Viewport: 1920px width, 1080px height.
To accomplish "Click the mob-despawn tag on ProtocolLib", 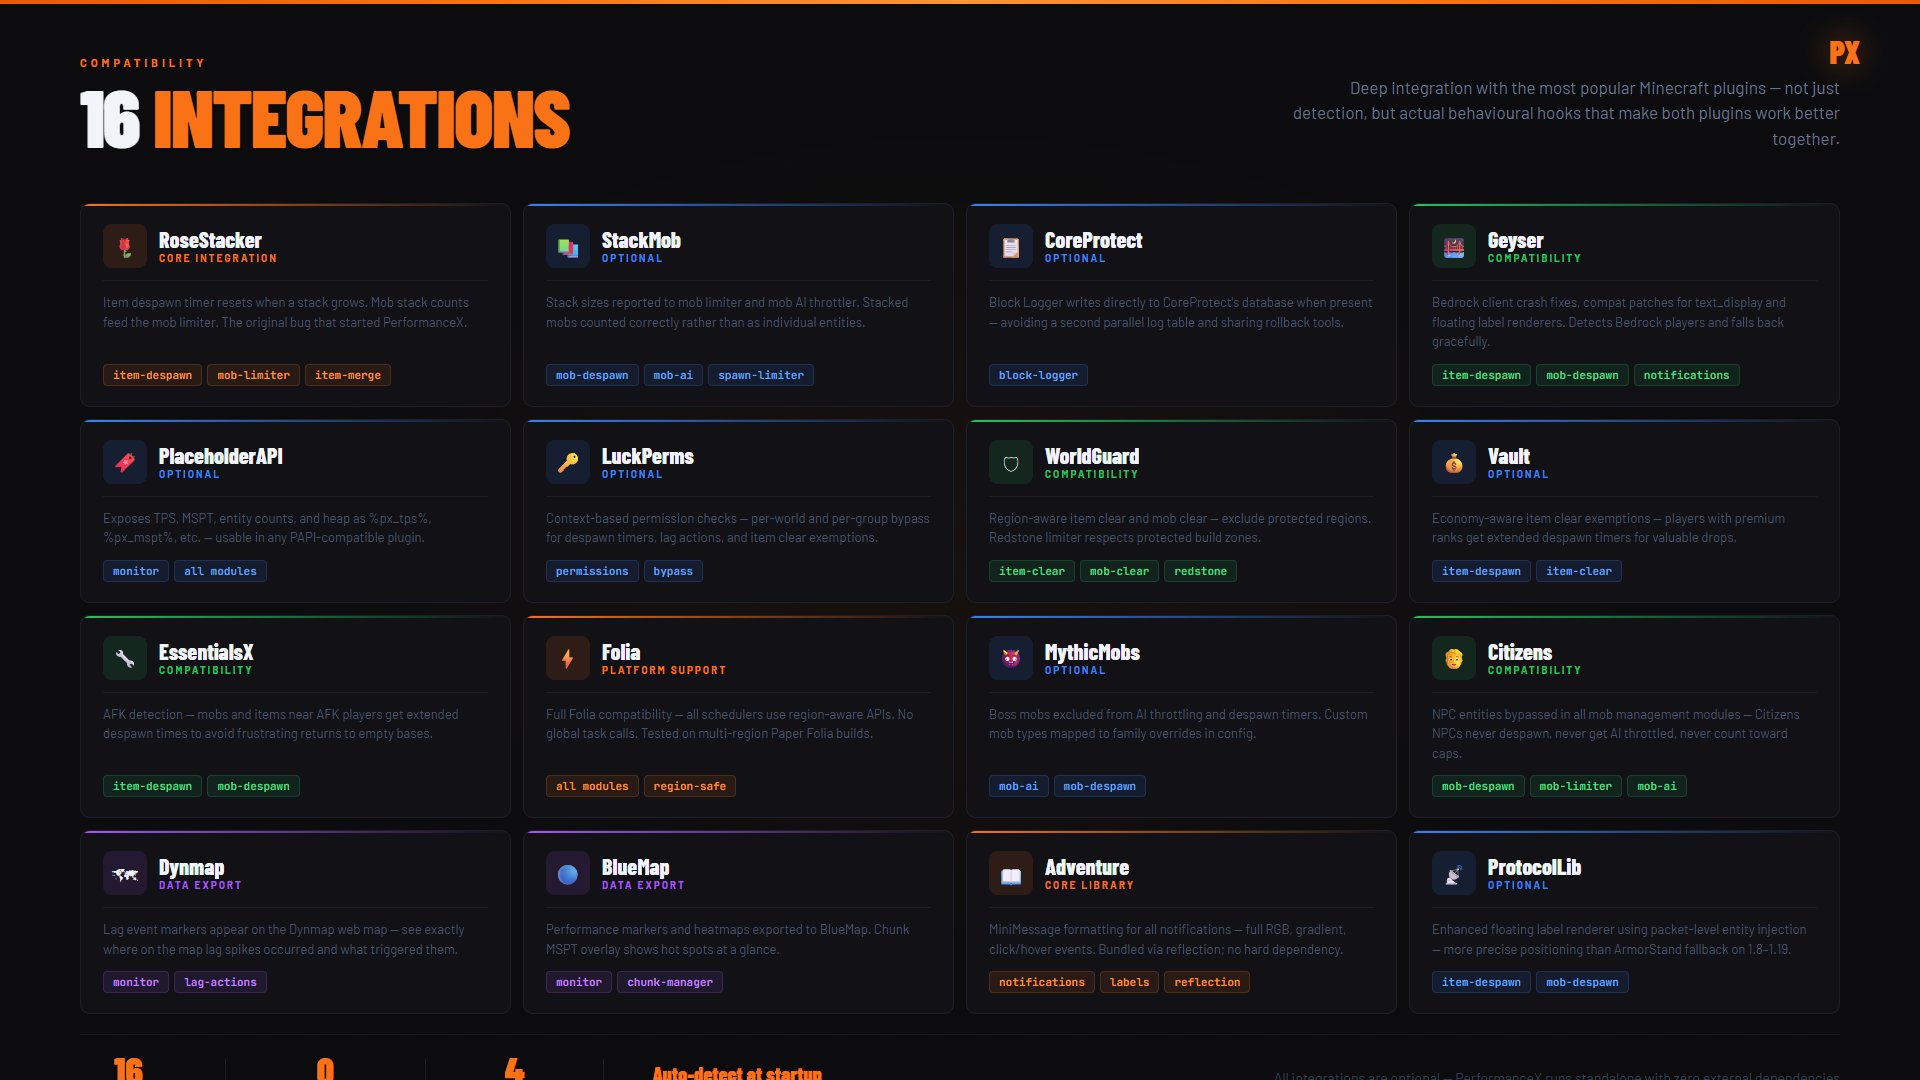I will (x=1582, y=982).
